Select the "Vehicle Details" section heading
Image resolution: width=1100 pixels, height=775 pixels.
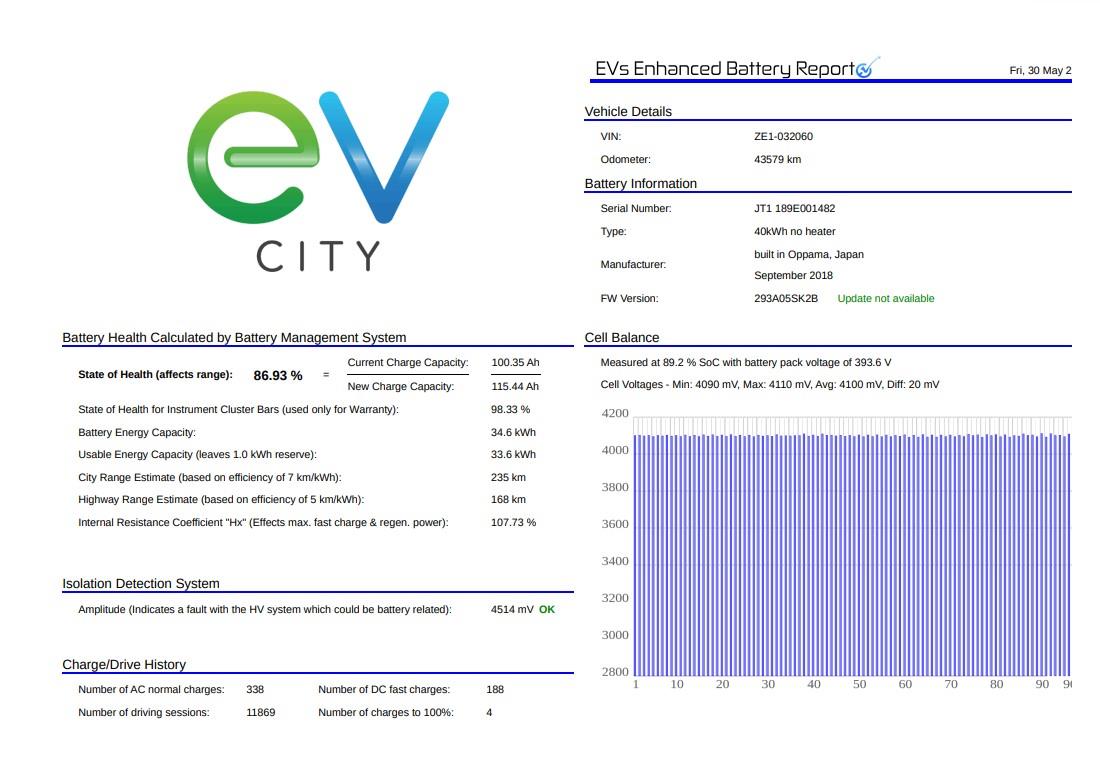628,112
